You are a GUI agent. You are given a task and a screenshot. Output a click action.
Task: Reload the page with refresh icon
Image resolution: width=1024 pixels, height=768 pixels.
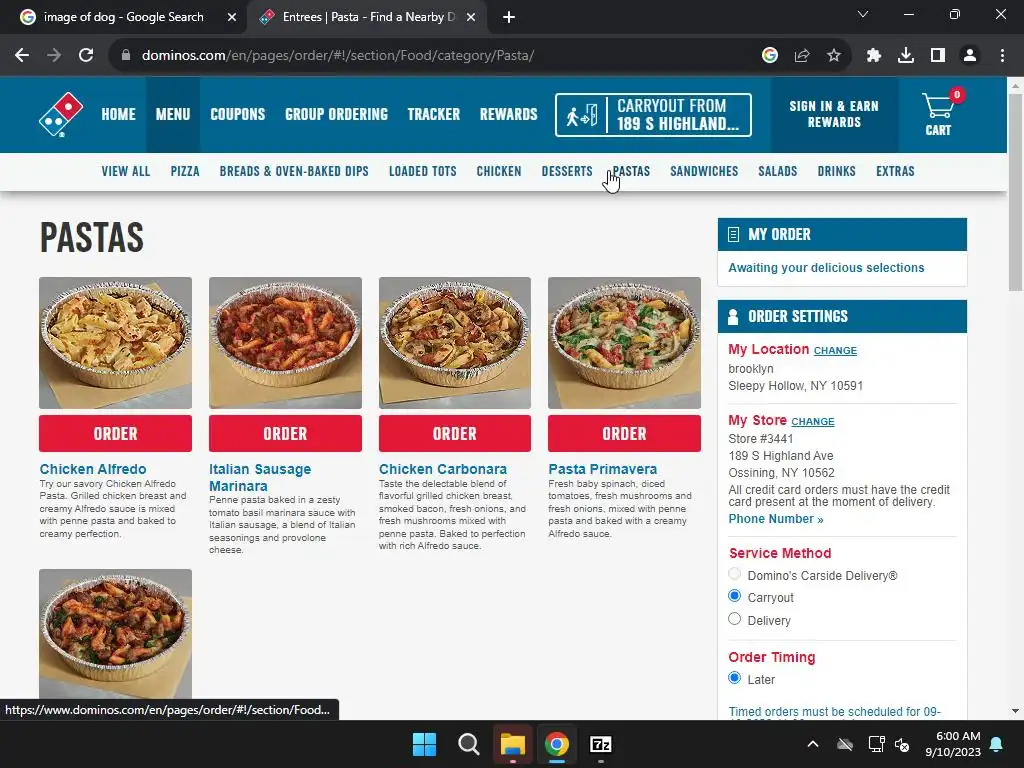[86, 56]
